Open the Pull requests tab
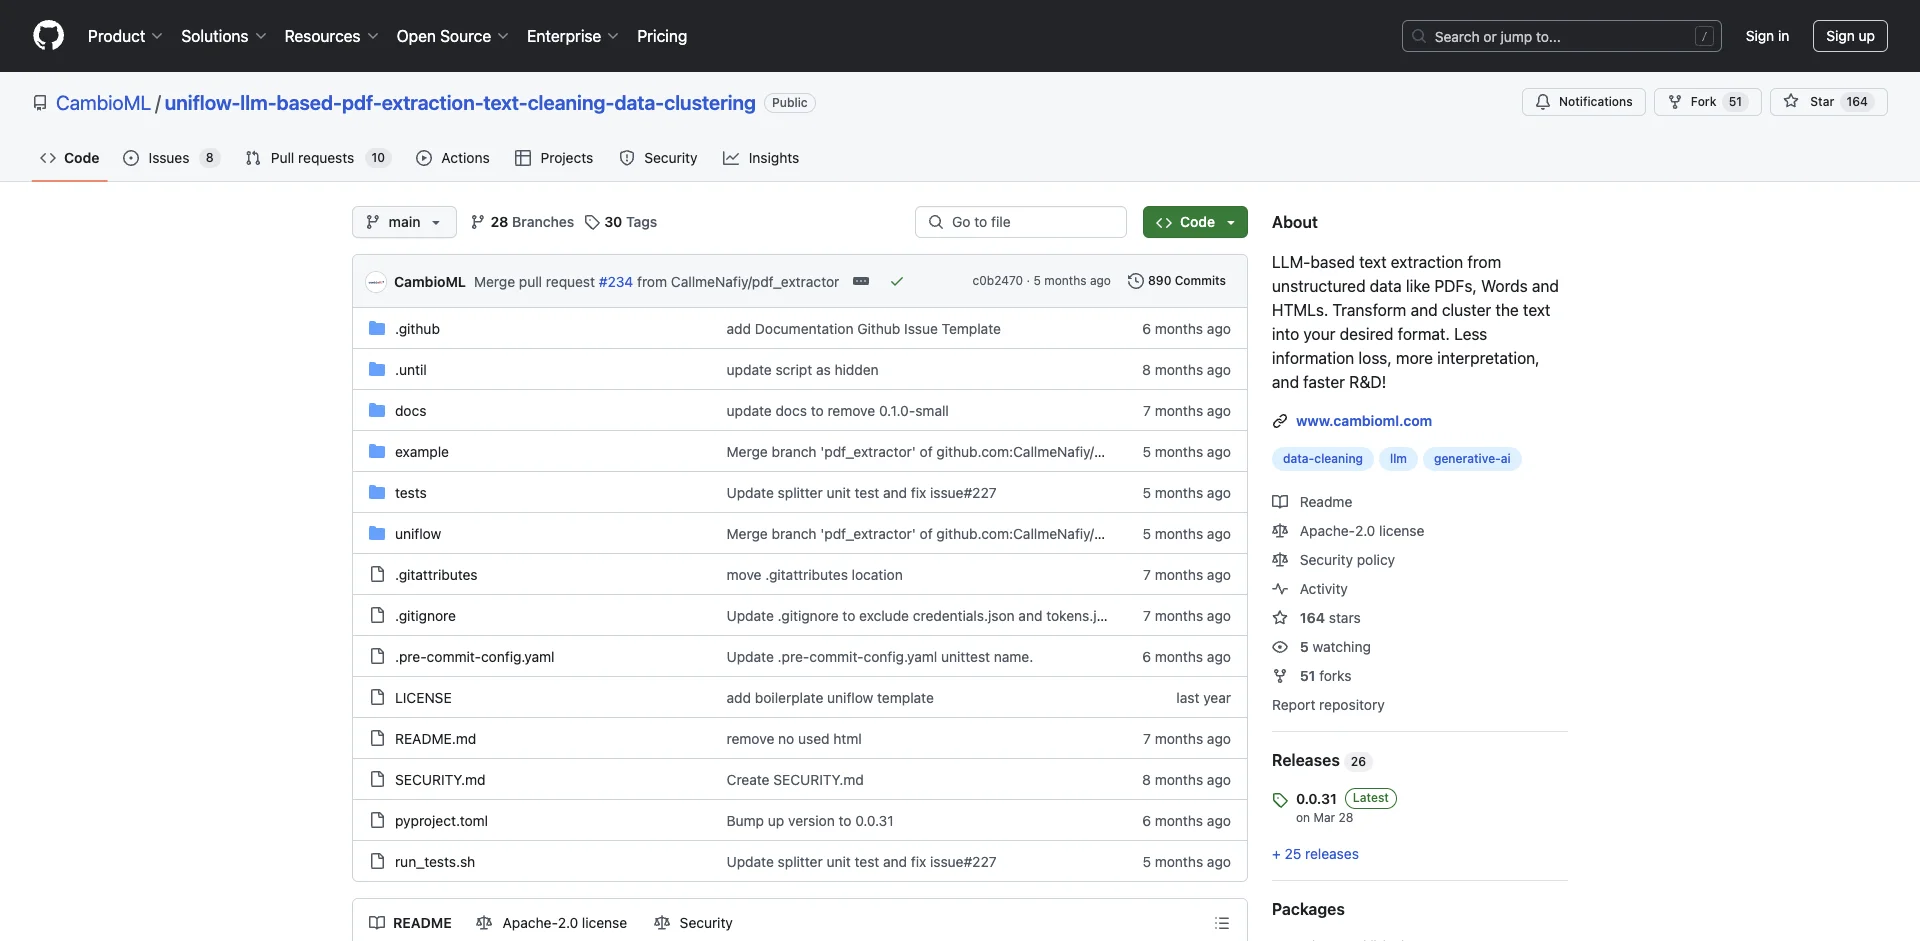 pyautogui.click(x=317, y=158)
